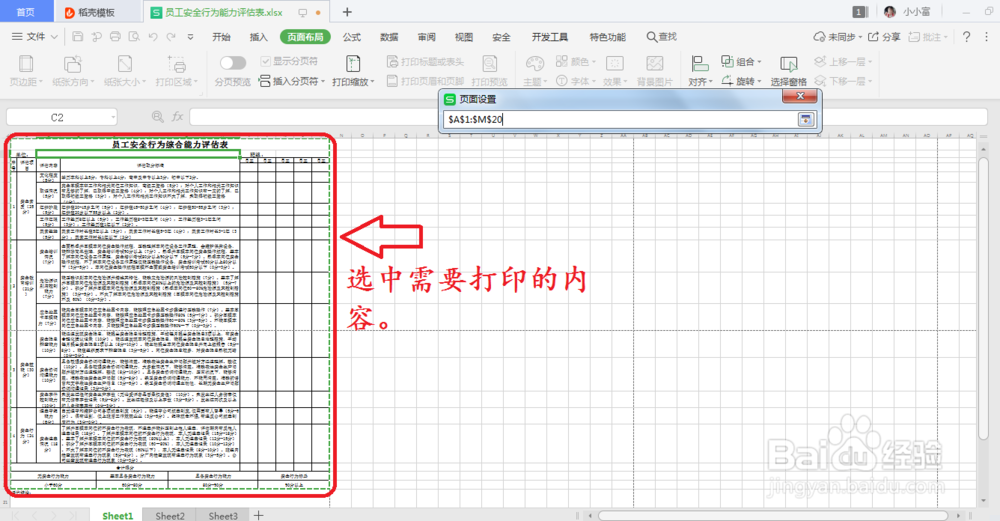Open the 稻壳模板 templates tab
The height and width of the screenshot is (521, 1000).
(97, 12)
